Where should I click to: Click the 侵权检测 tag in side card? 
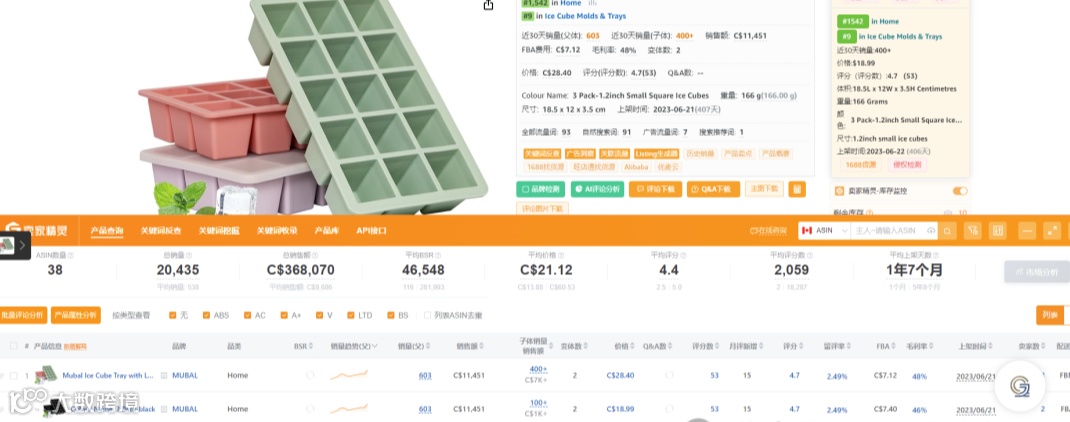[908, 165]
